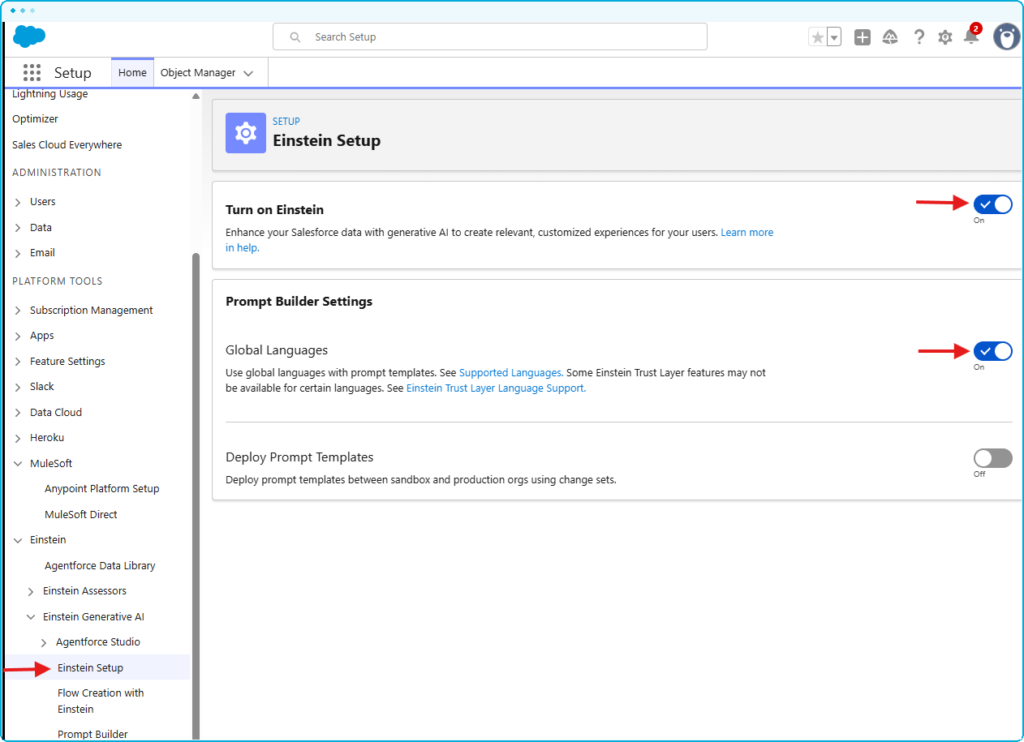Viewport: 1024px width, 742px height.
Task: Click the favorites star icon
Action: point(817,37)
